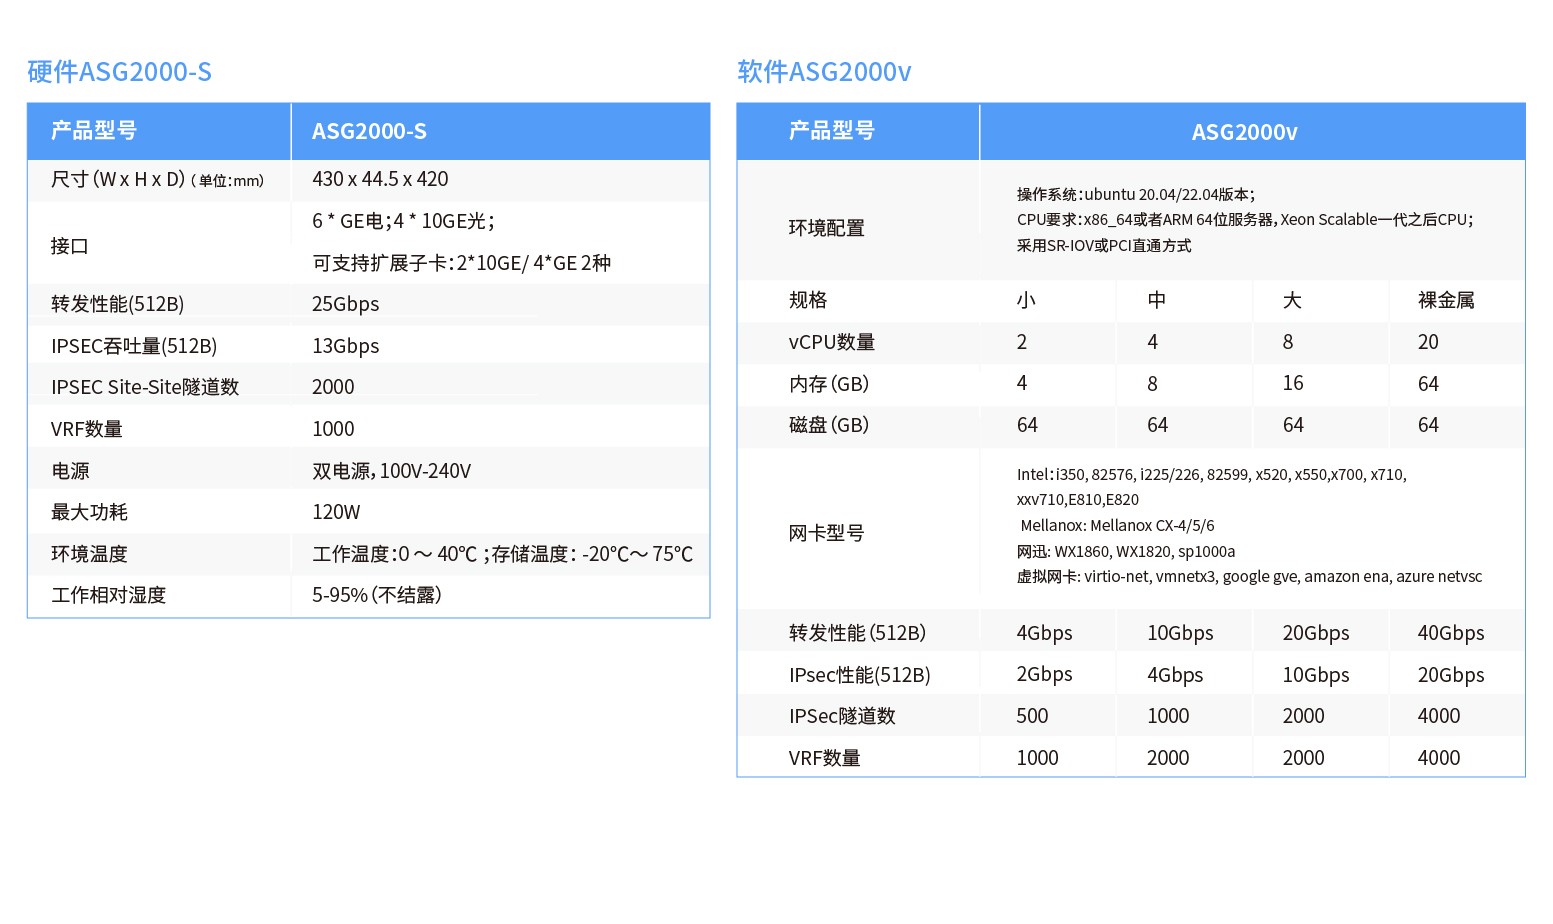Click the '内存 (GB)' row label
1553x924 pixels.
coord(829,384)
